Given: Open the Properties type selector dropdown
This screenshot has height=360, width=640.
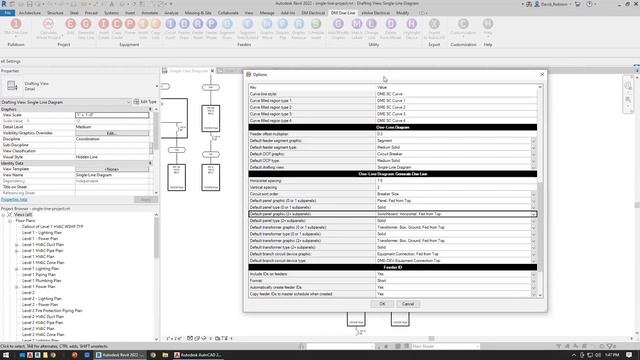Looking at the screenshot, I should point(157,86).
